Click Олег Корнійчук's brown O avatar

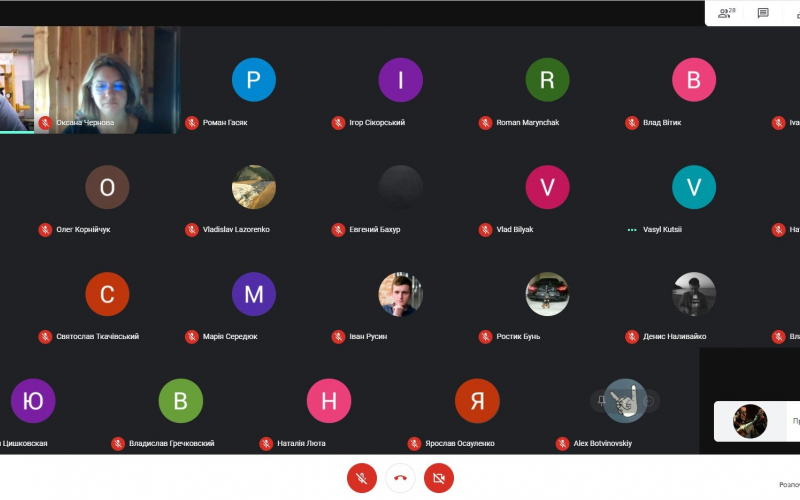[107, 187]
